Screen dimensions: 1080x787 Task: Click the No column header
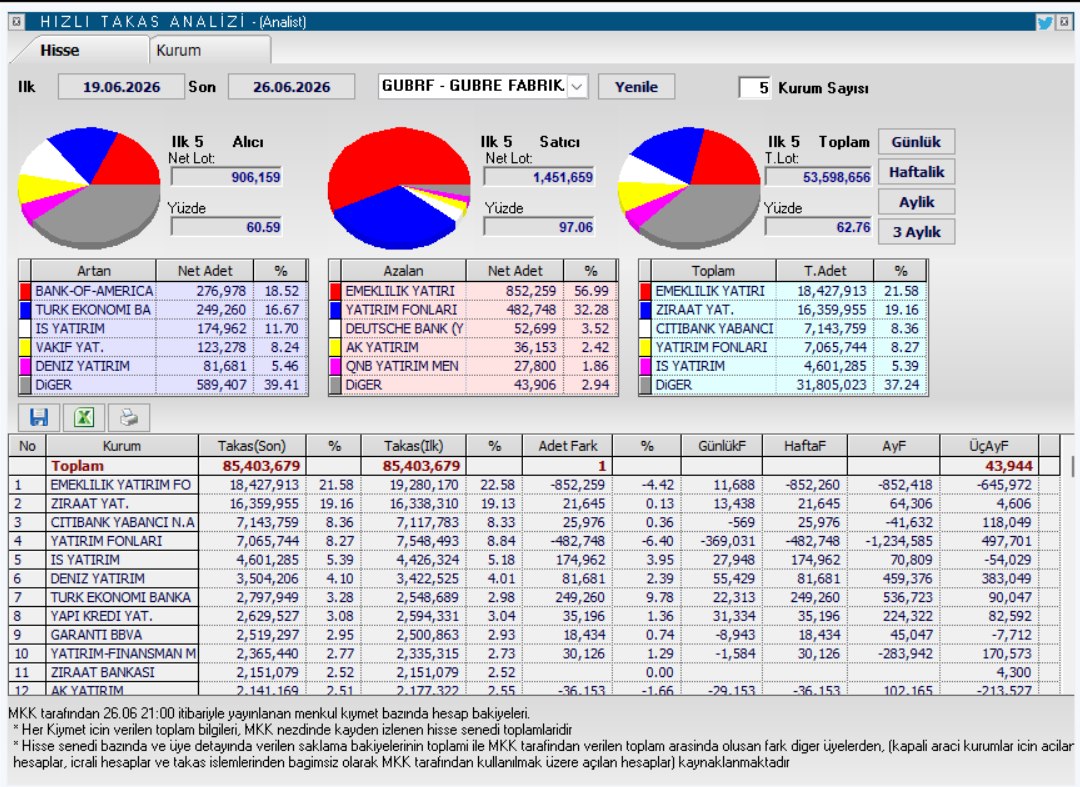pos(27,445)
